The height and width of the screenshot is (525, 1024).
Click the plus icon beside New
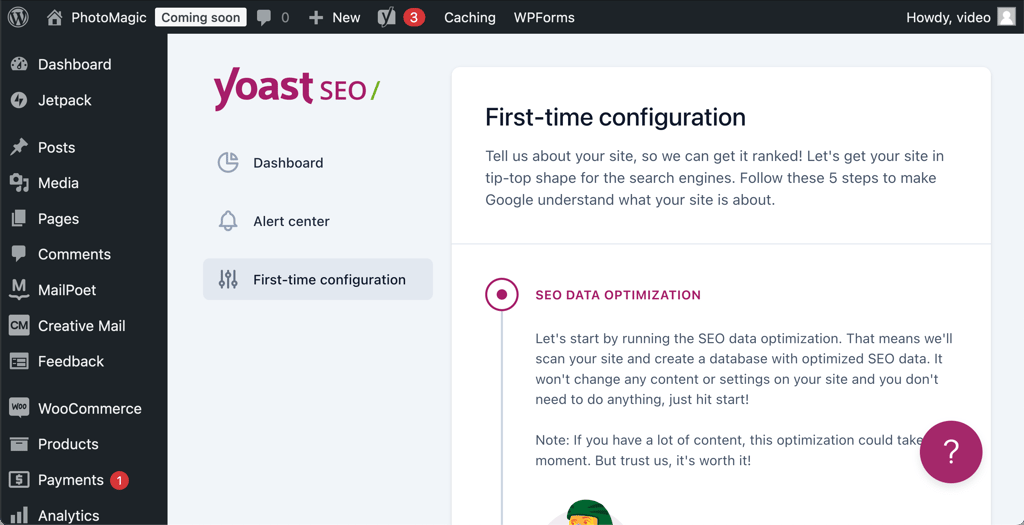[316, 18]
